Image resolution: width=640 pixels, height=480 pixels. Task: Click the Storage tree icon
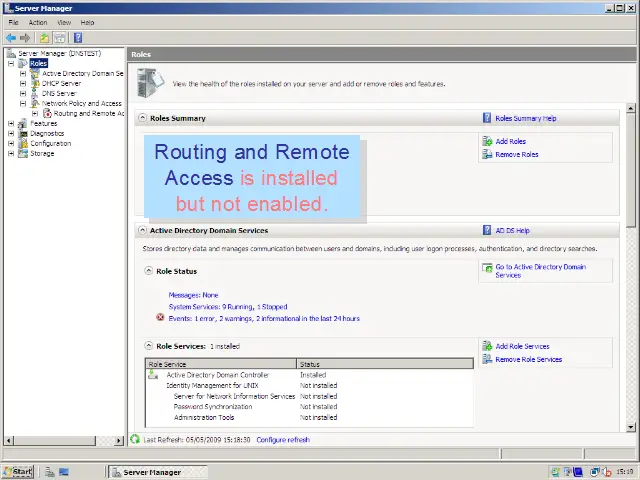click(23, 153)
